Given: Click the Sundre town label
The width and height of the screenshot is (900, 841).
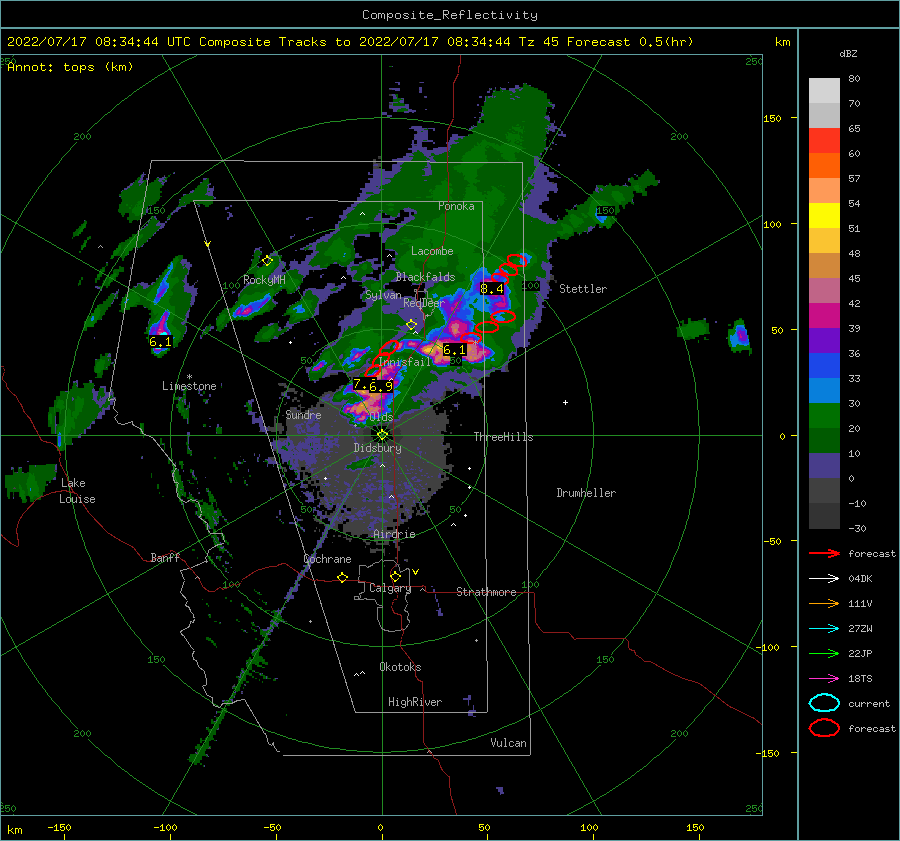Looking at the screenshot, I should click(303, 414).
